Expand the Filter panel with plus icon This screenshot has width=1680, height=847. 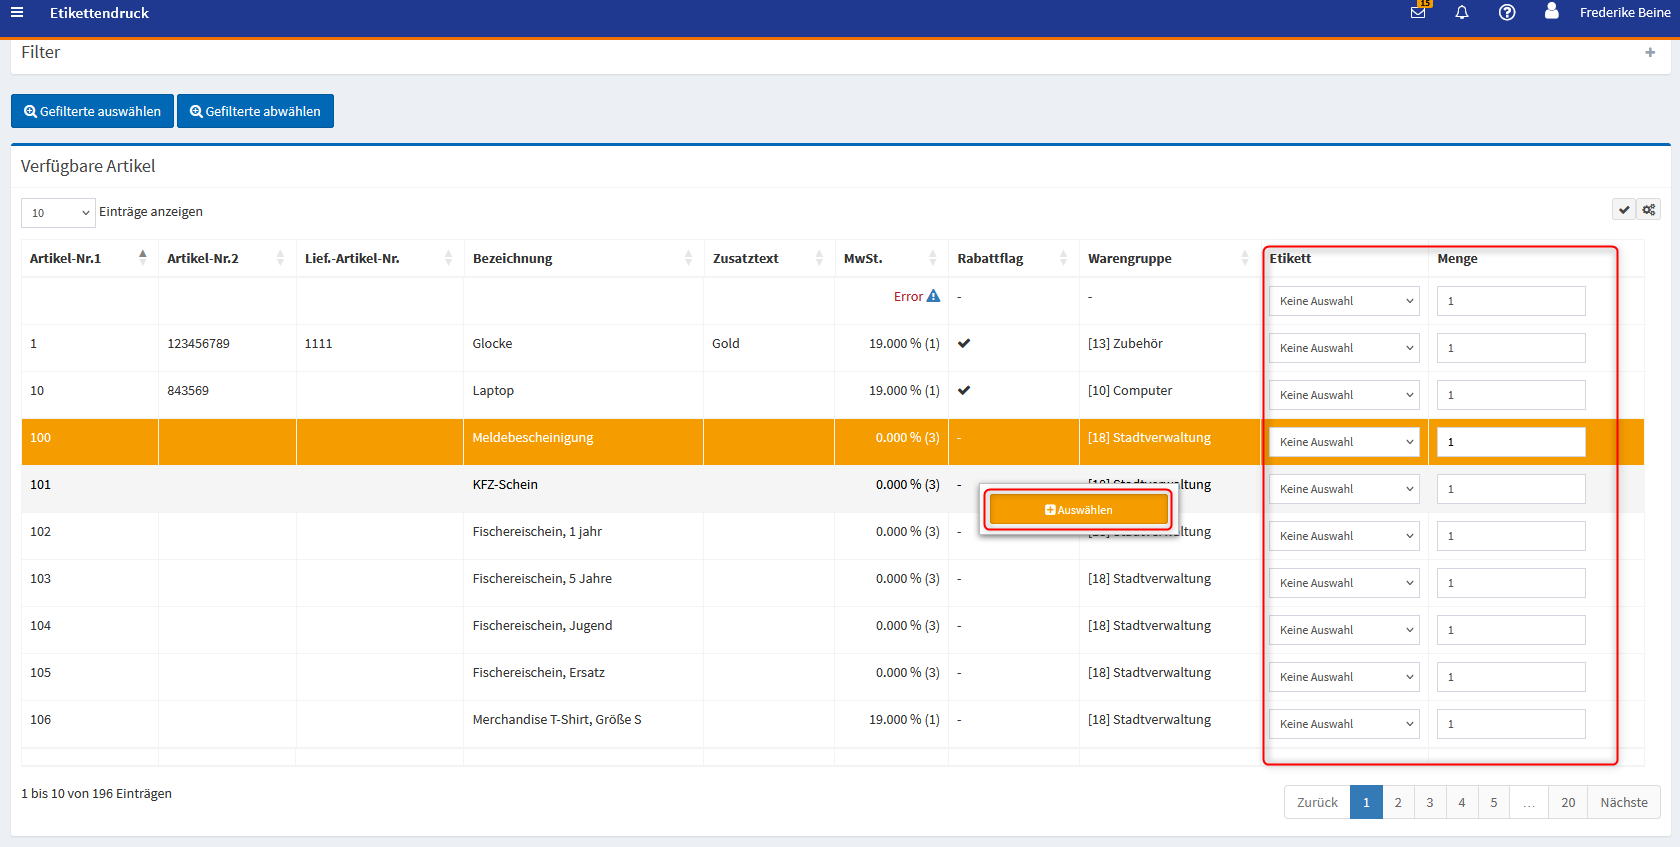click(x=1650, y=53)
